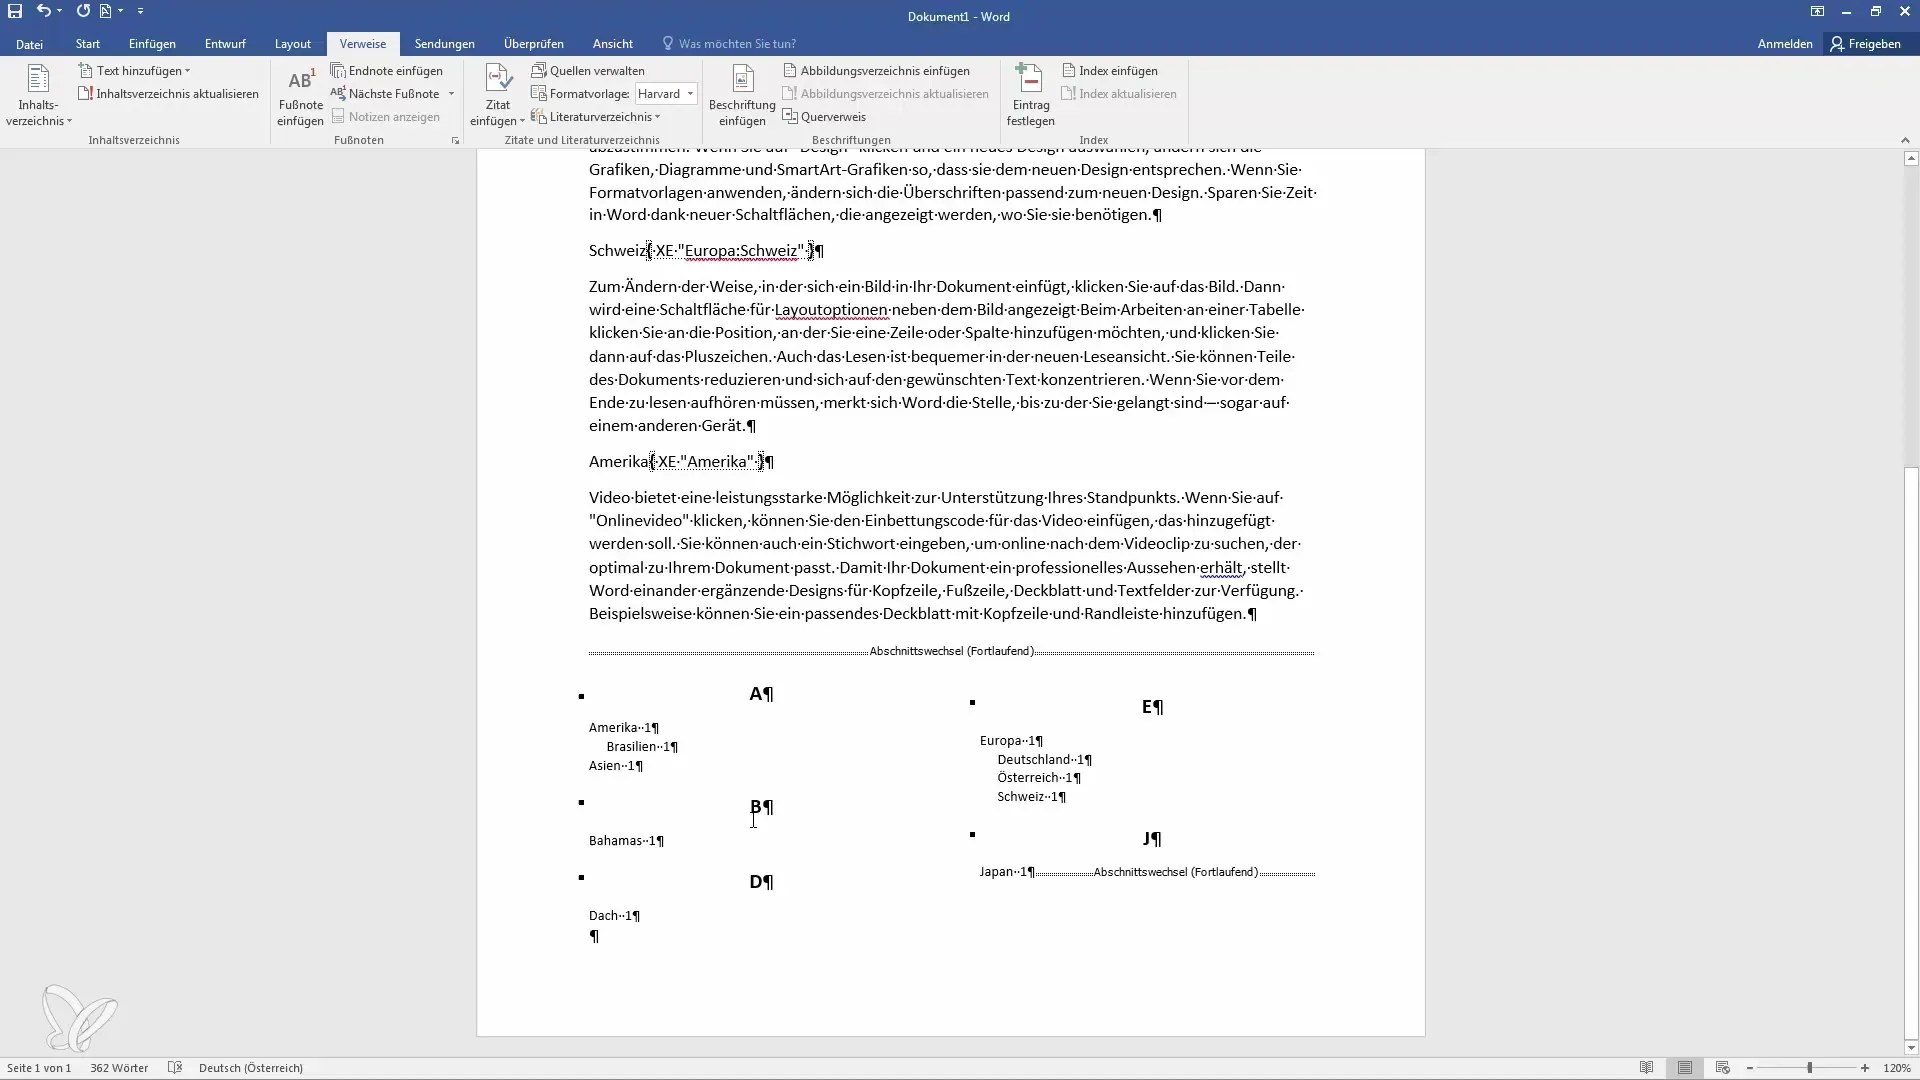Screen dimensions: 1920x1080
Task: Open the Formatvorlage Harvard combo box
Action: pyautogui.click(x=666, y=94)
